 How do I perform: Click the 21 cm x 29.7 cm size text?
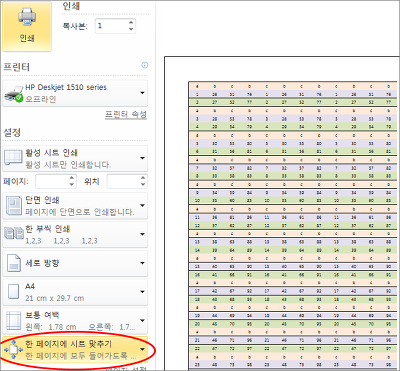point(55,298)
